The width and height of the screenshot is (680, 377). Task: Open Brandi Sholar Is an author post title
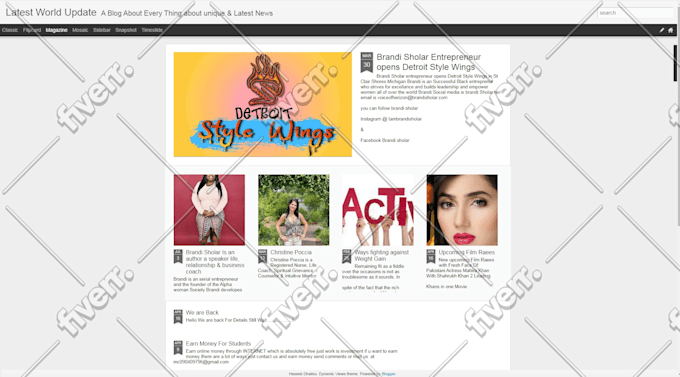215,262
